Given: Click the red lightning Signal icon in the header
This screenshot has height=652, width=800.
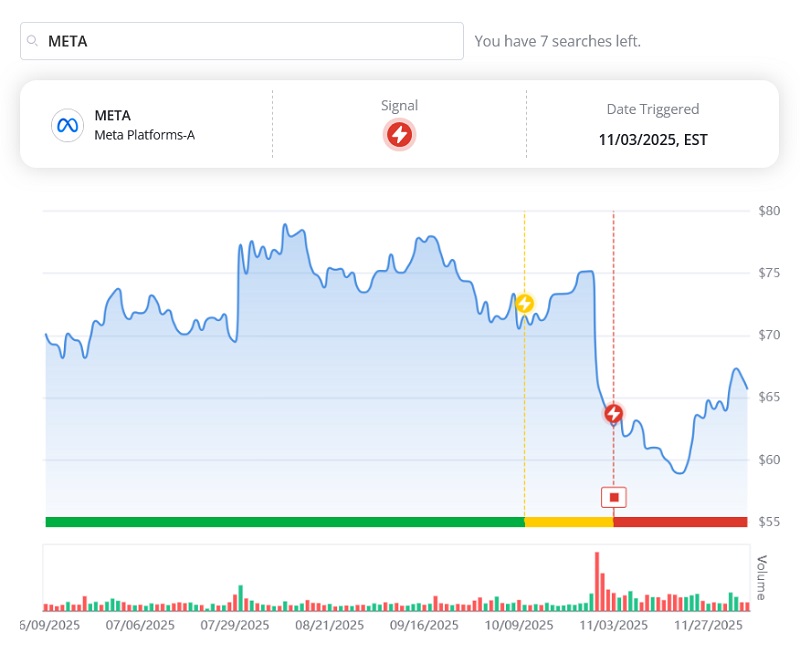Looking at the screenshot, I should (x=399, y=131).
